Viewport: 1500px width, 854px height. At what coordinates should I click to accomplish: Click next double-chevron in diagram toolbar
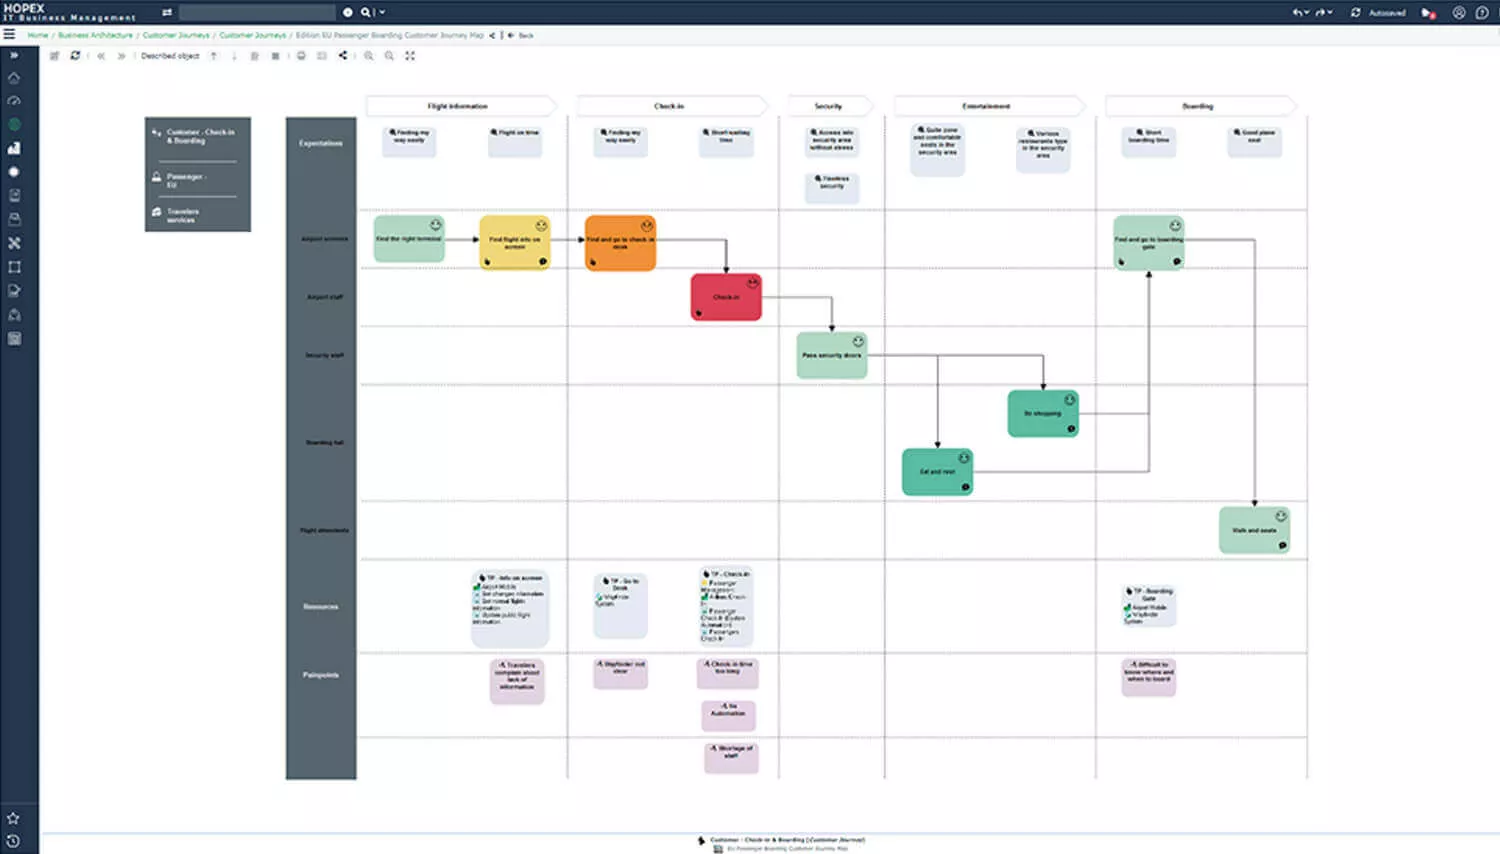coord(122,56)
